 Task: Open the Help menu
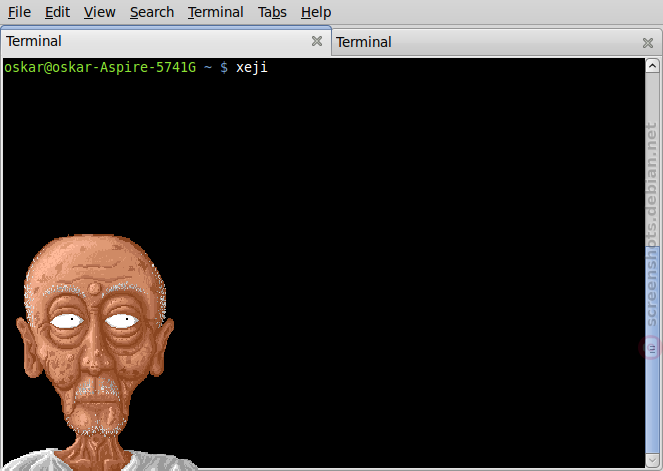(316, 12)
